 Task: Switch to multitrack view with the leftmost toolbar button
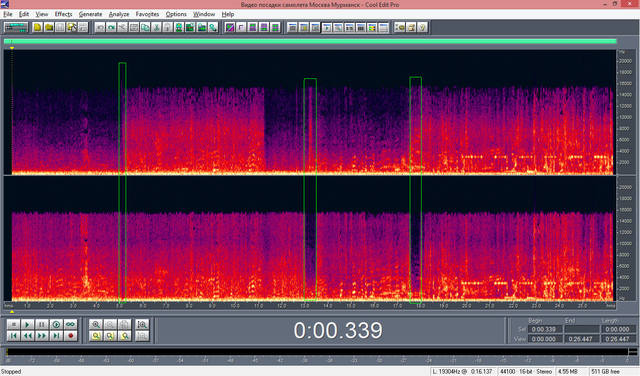point(16,27)
